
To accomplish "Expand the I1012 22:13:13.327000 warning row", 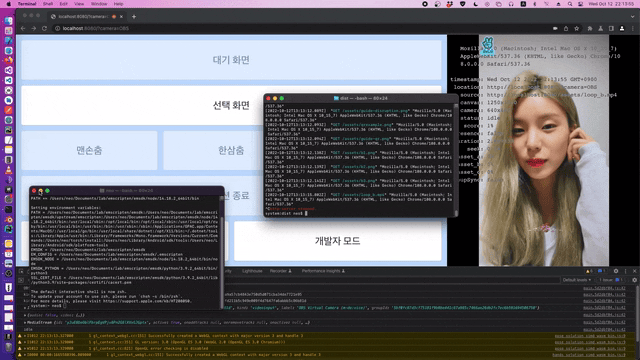I will 24,336.
